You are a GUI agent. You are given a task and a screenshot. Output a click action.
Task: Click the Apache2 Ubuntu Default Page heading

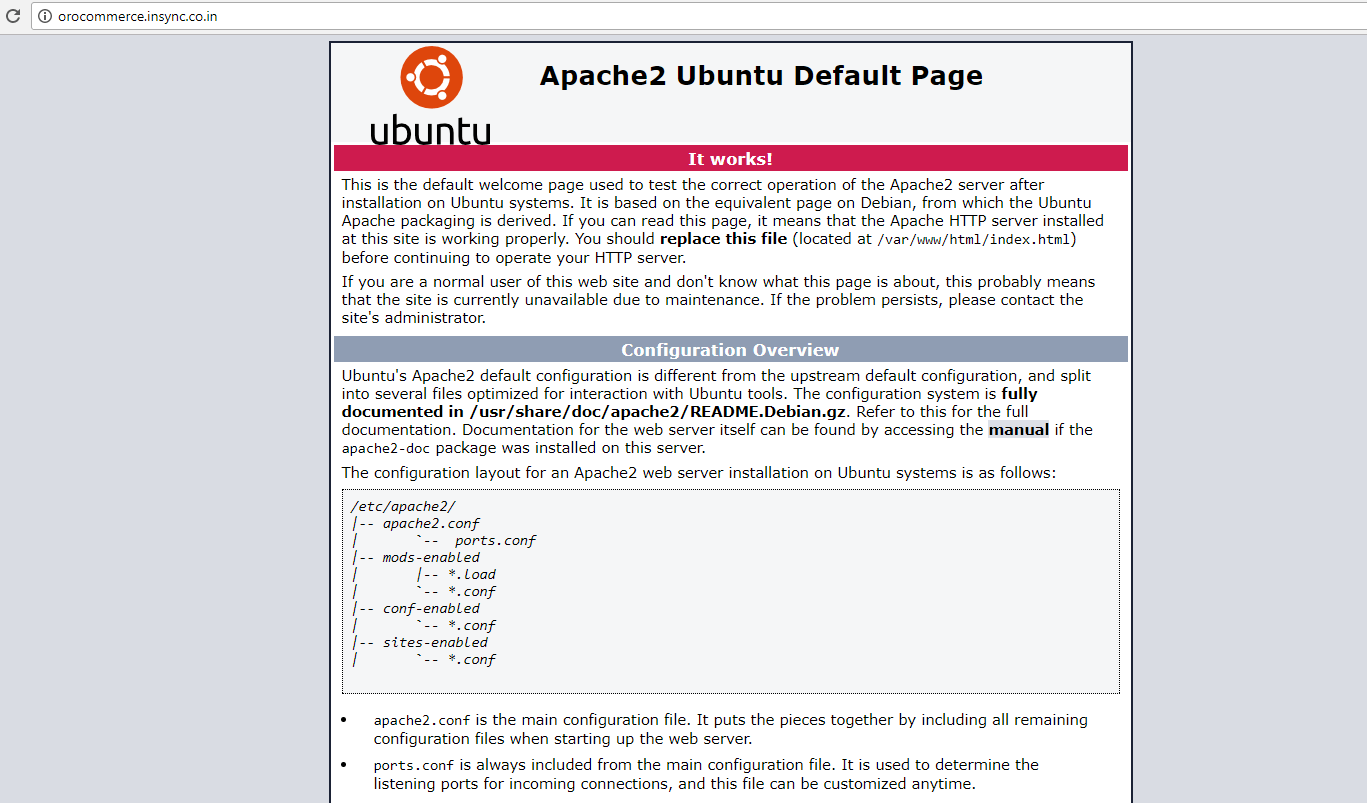pyautogui.click(x=761, y=76)
